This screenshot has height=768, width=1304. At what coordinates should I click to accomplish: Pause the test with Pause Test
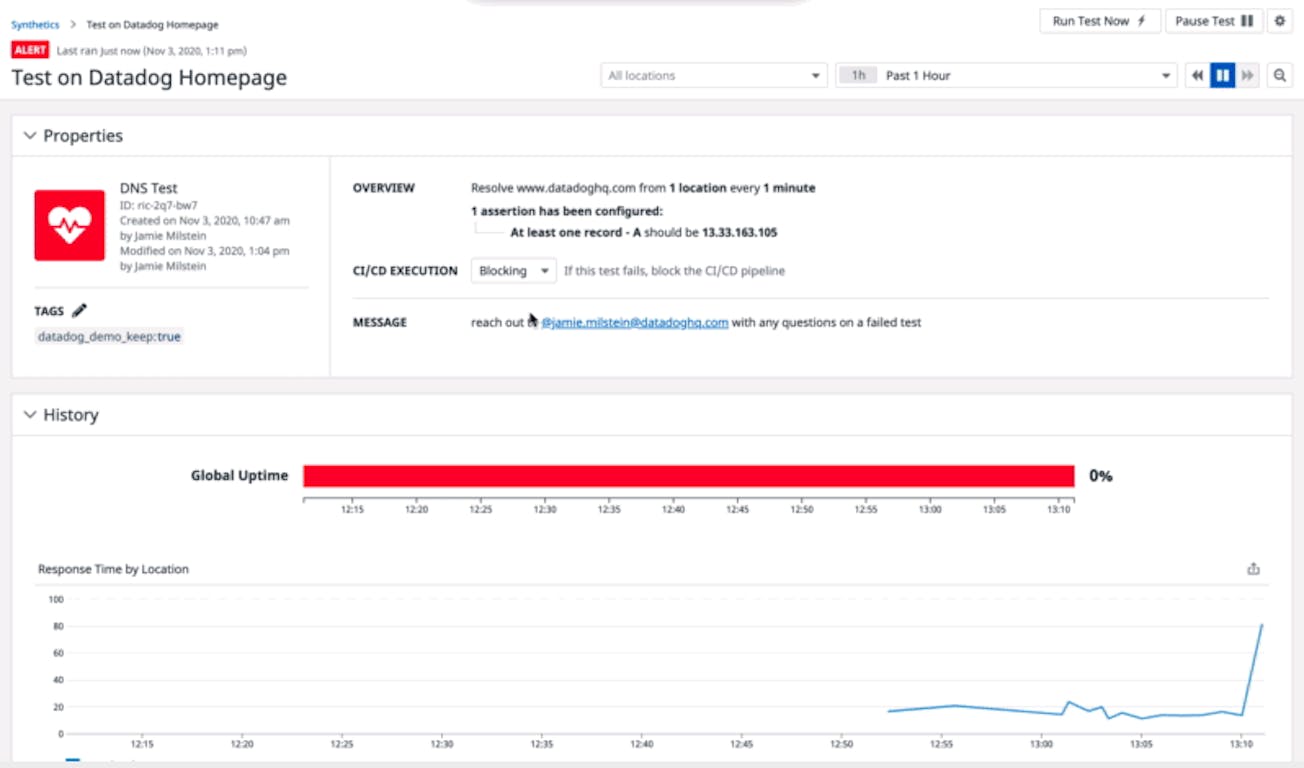pyautogui.click(x=1213, y=21)
